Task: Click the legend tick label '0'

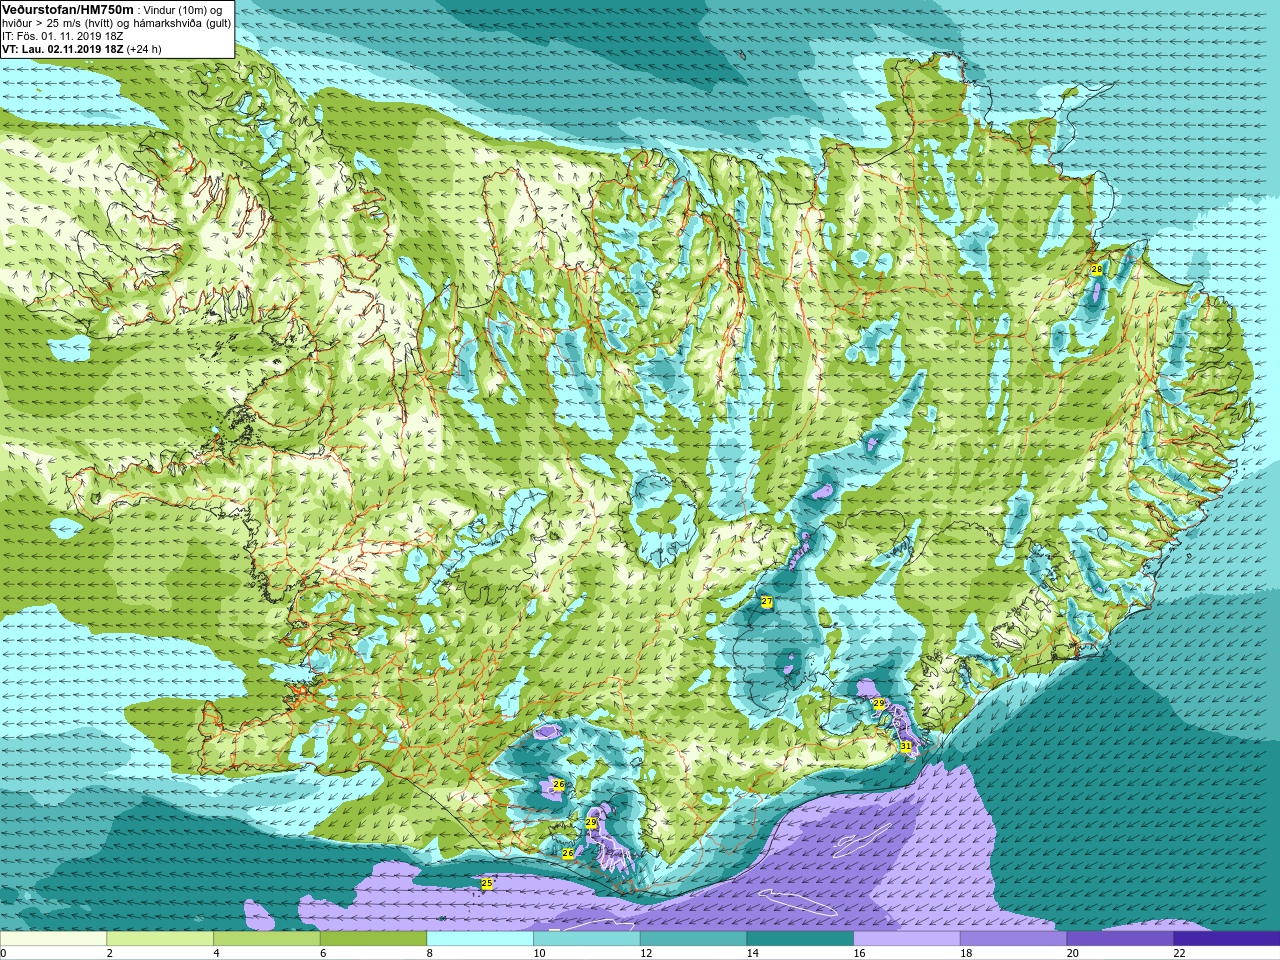Action: (3, 953)
